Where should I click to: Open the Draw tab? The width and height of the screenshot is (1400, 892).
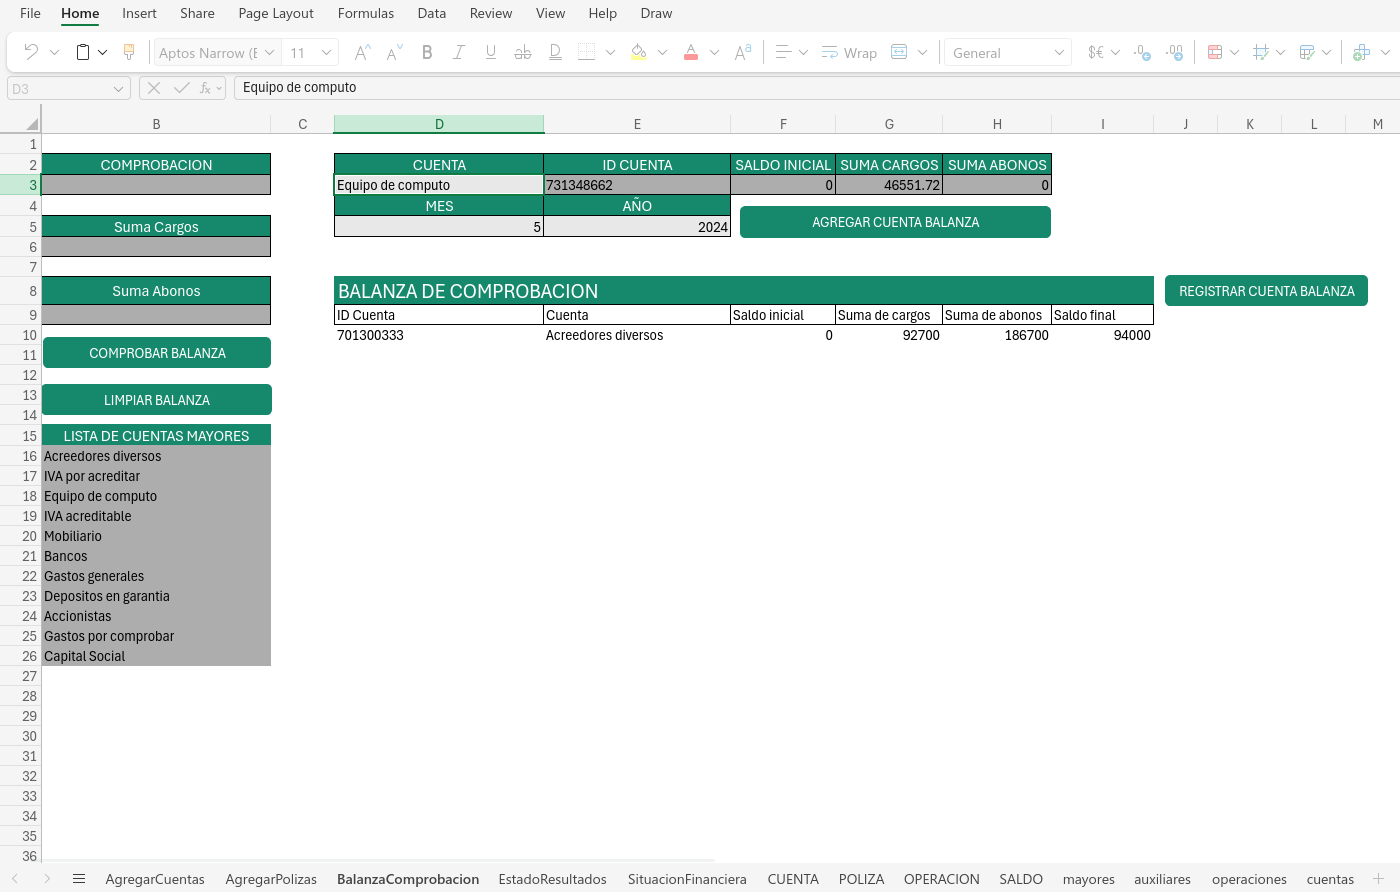click(x=656, y=13)
